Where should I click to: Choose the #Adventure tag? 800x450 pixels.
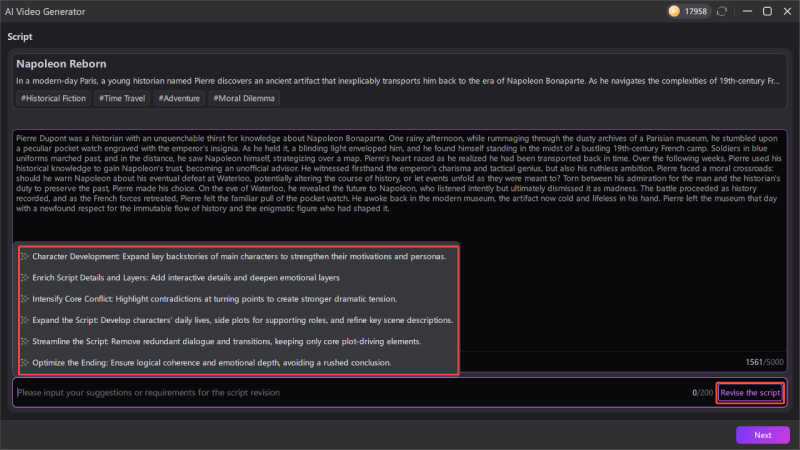[x=179, y=98]
